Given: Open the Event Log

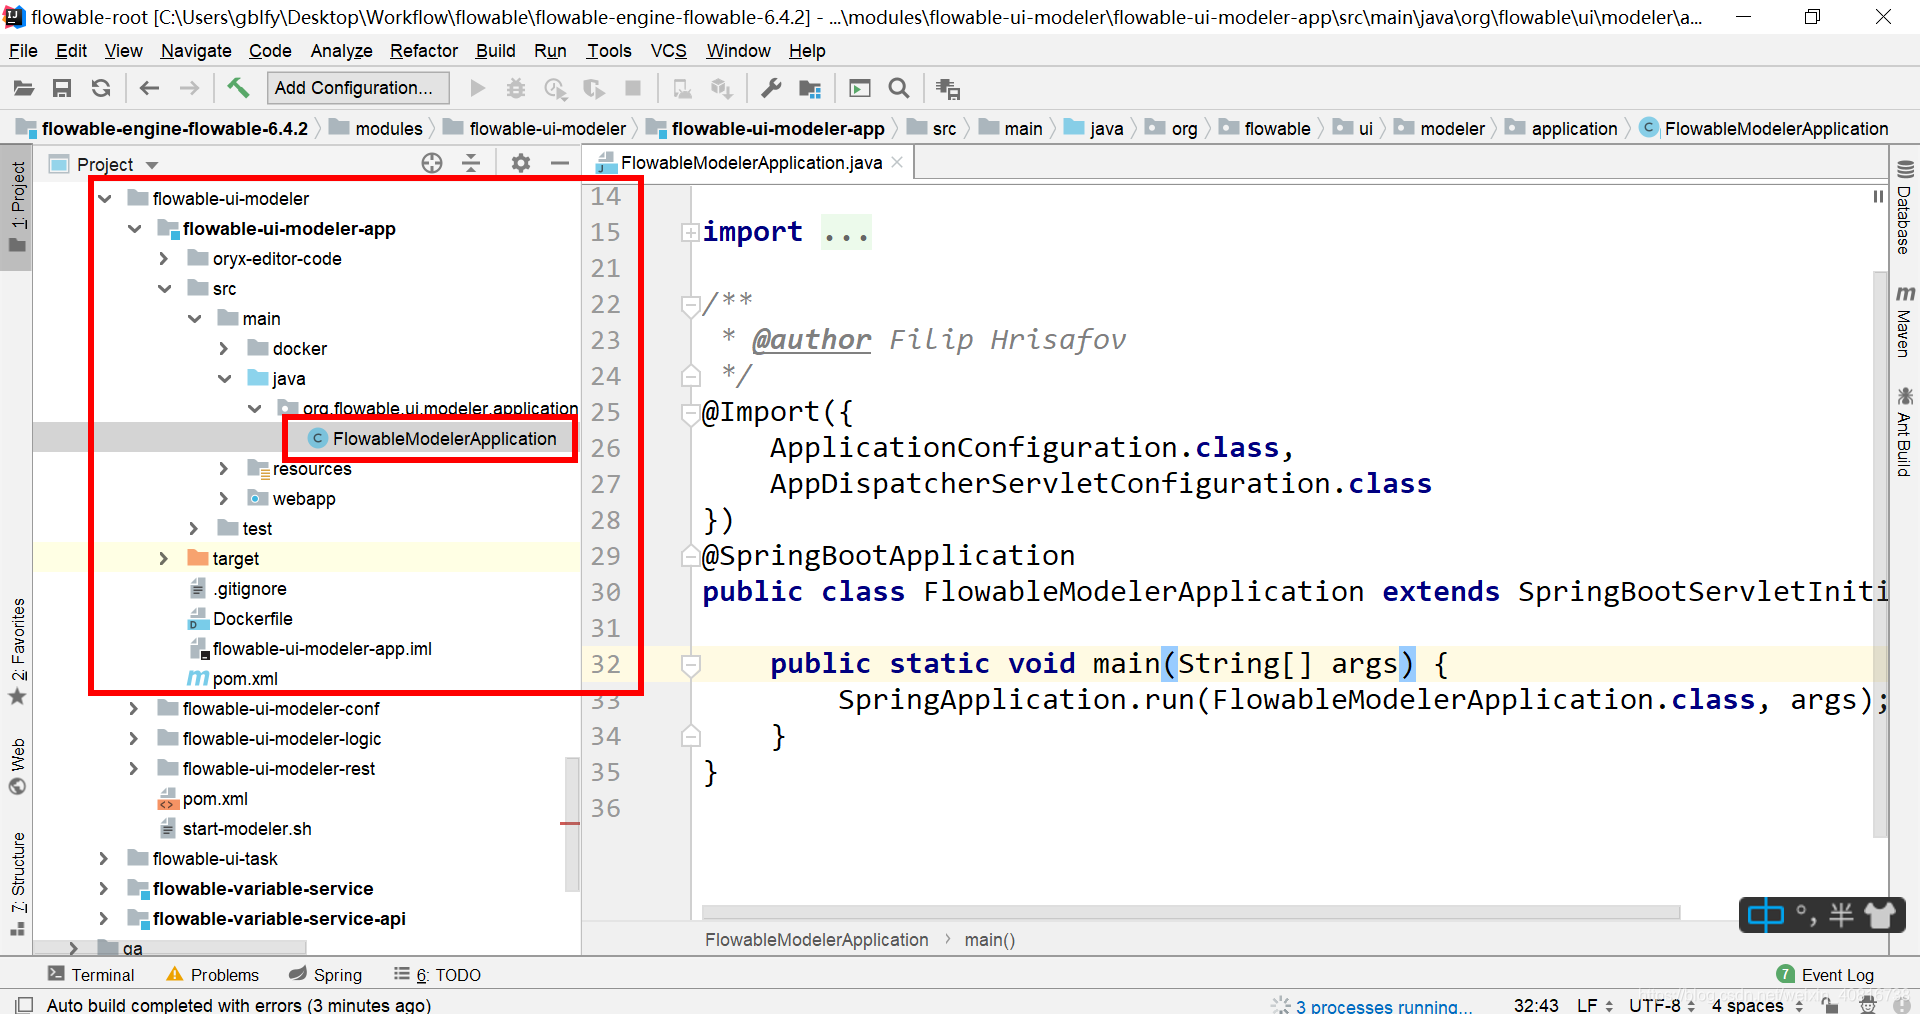Looking at the screenshot, I should (1826, 975).
